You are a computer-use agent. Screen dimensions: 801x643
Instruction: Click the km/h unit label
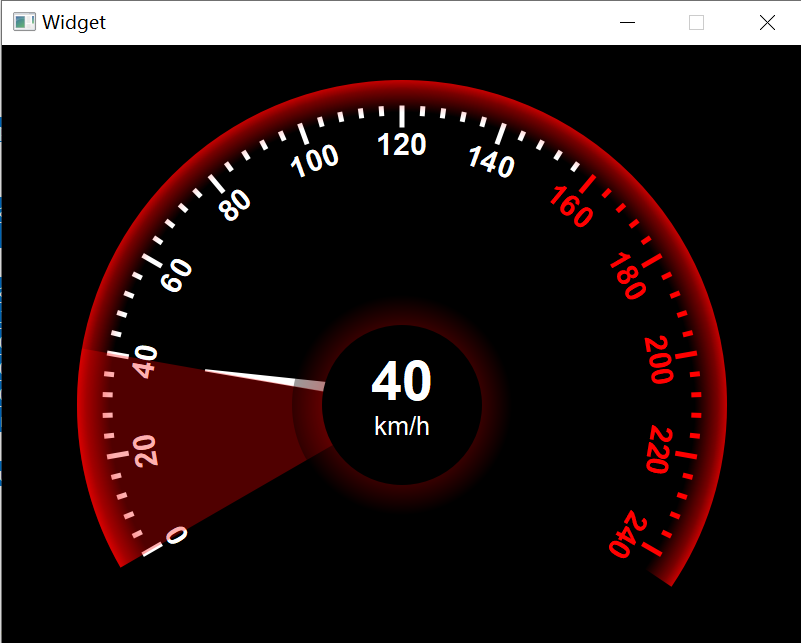402,426
